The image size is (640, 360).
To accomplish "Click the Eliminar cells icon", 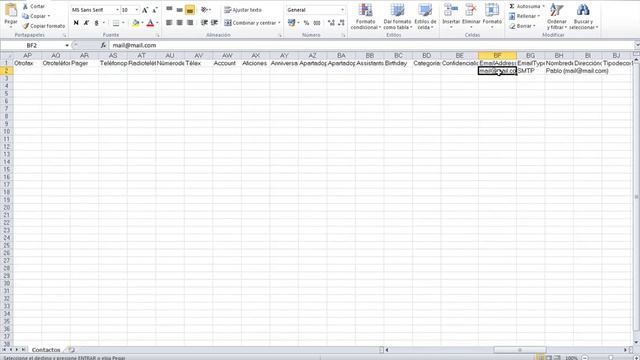I will (x=471, y=10).
